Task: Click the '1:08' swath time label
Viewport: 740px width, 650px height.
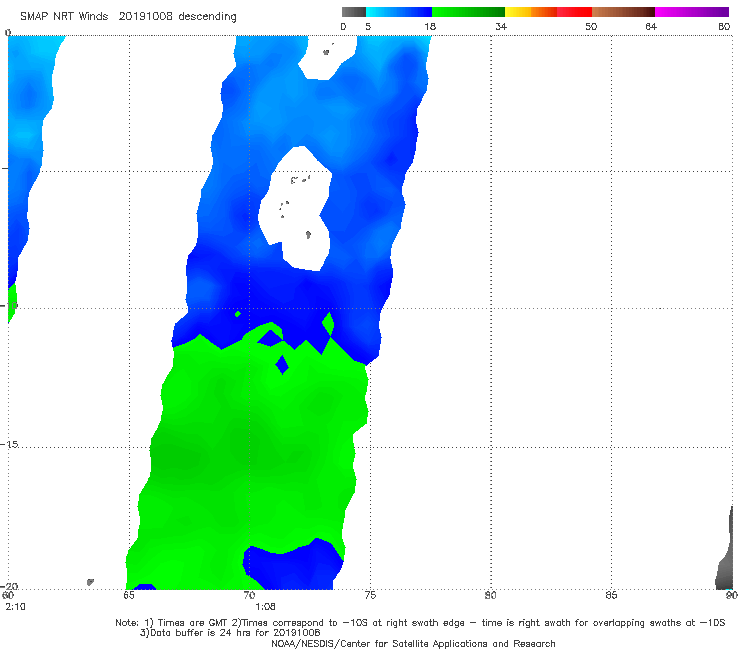Action: pos(265,607)
